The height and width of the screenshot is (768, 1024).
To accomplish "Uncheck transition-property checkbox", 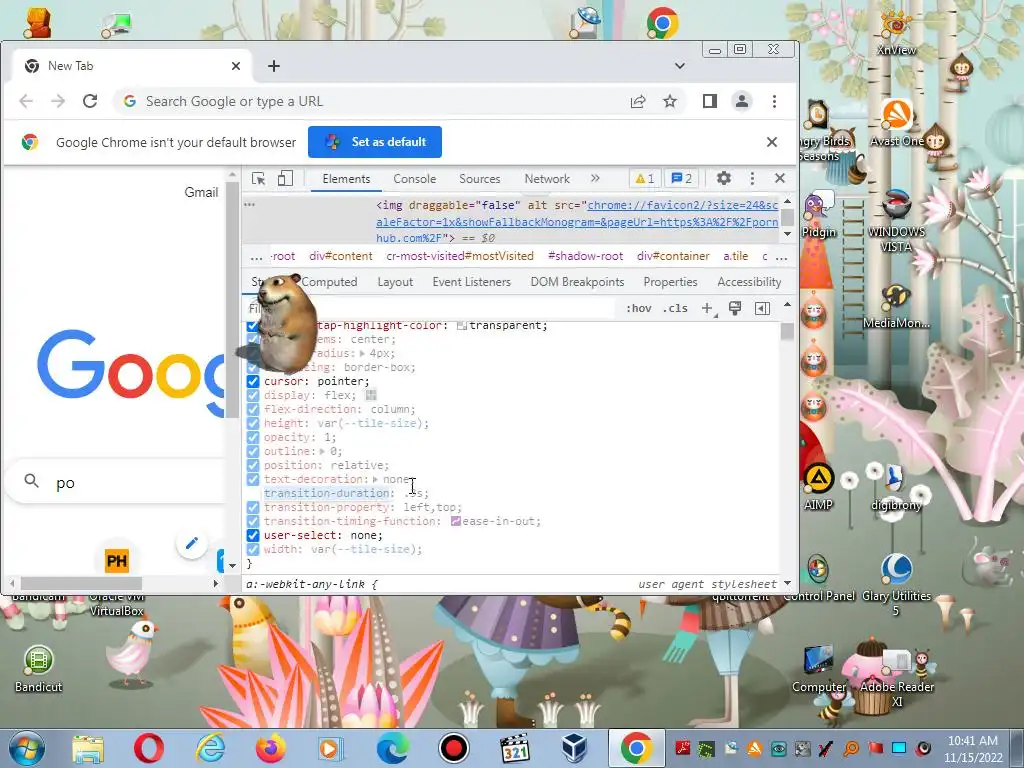I will click(253, 507).
